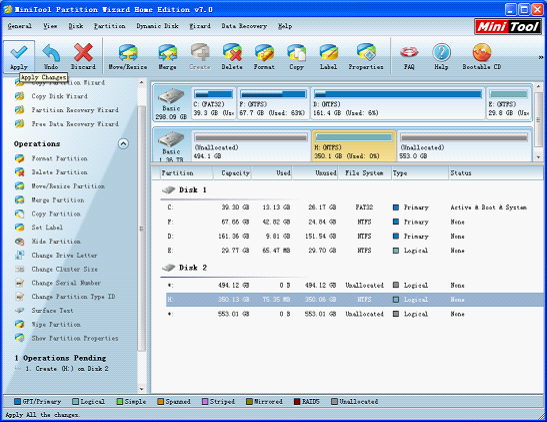
Task: Click the Copy partition toolbar icon
Action: point(296,56)
